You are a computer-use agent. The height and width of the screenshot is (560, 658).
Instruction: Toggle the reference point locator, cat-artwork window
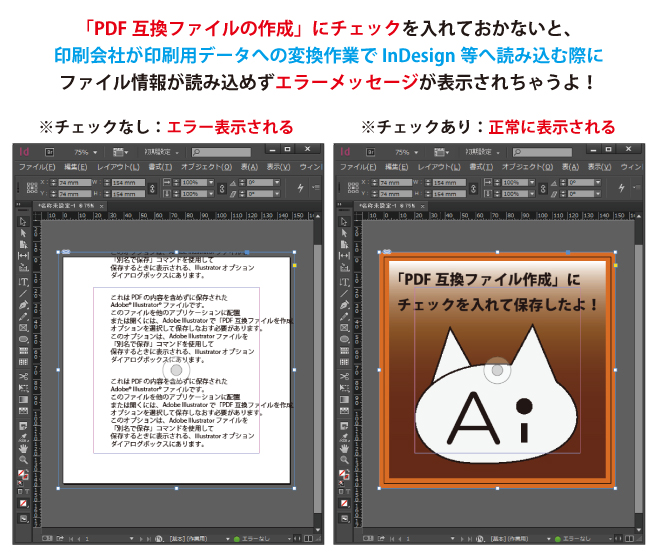[x=353, y=188]
